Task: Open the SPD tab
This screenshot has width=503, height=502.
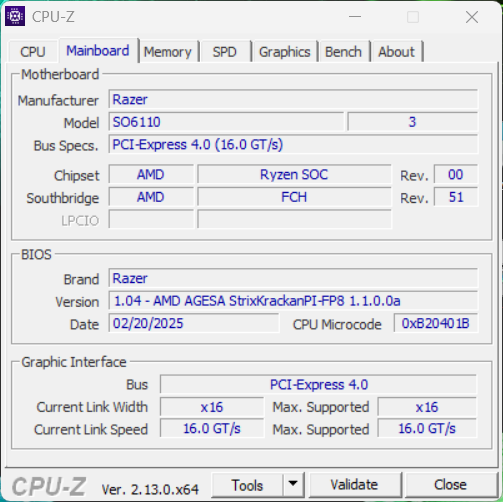Action: point(225,52)
